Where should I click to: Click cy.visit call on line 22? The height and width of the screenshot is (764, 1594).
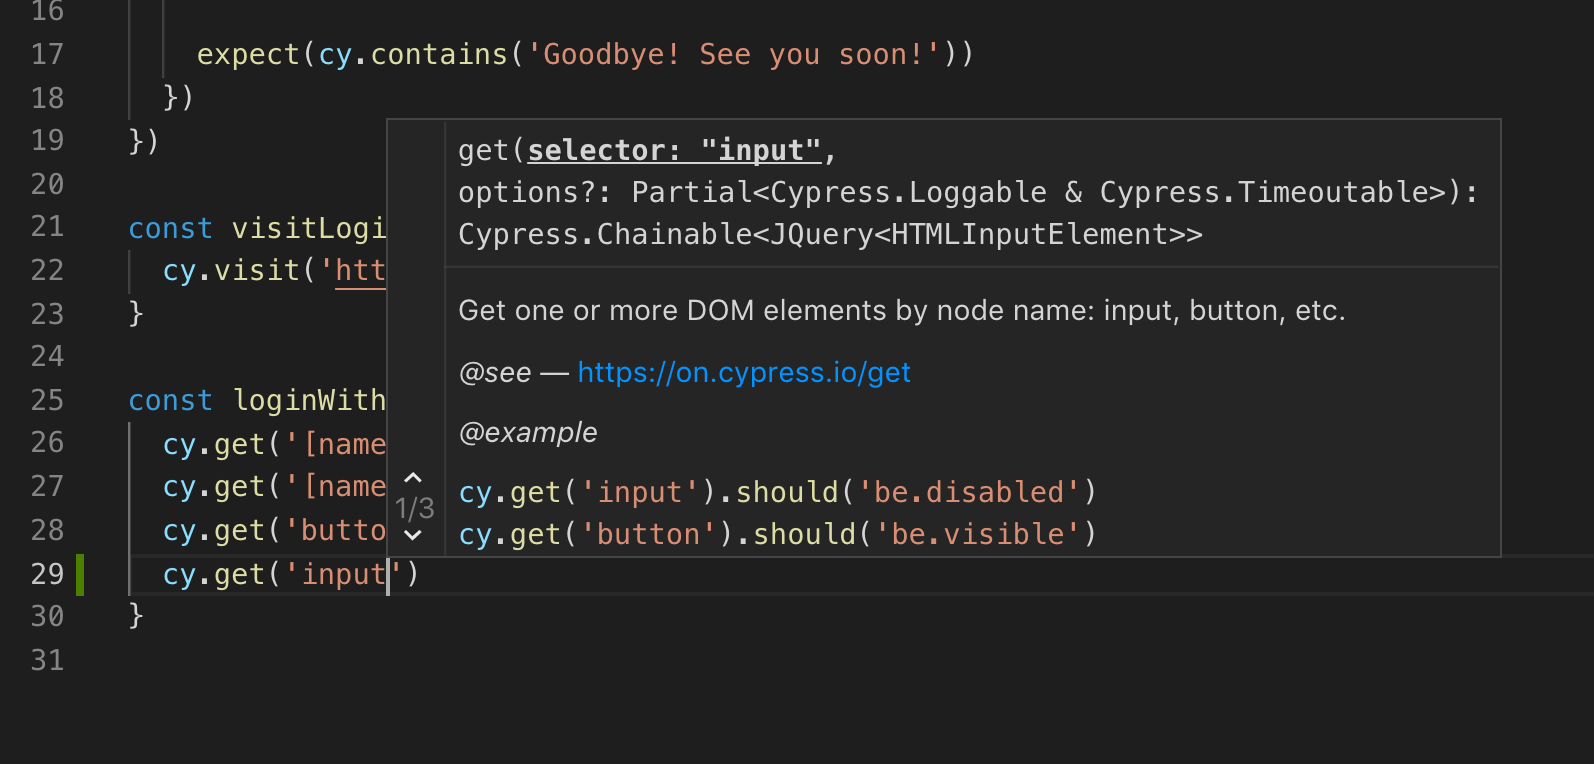(x=231, y=270)
